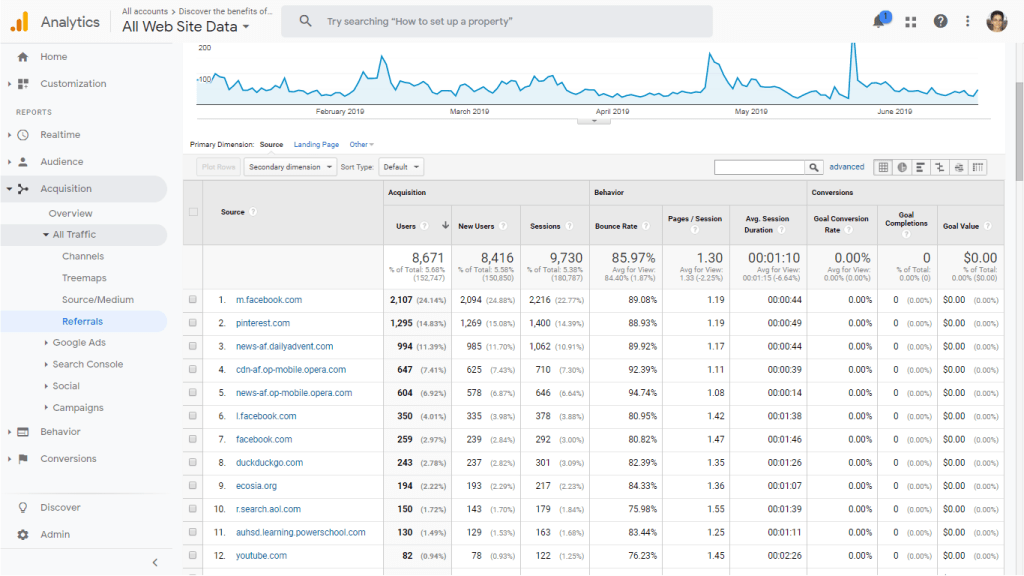Click the Realtime clock icon

tap(23, 135)
